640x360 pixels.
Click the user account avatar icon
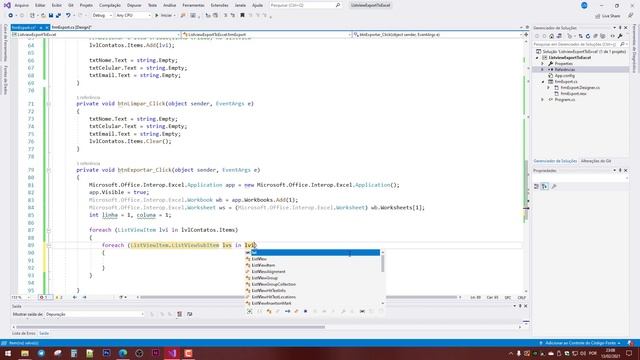click(584, 5)
